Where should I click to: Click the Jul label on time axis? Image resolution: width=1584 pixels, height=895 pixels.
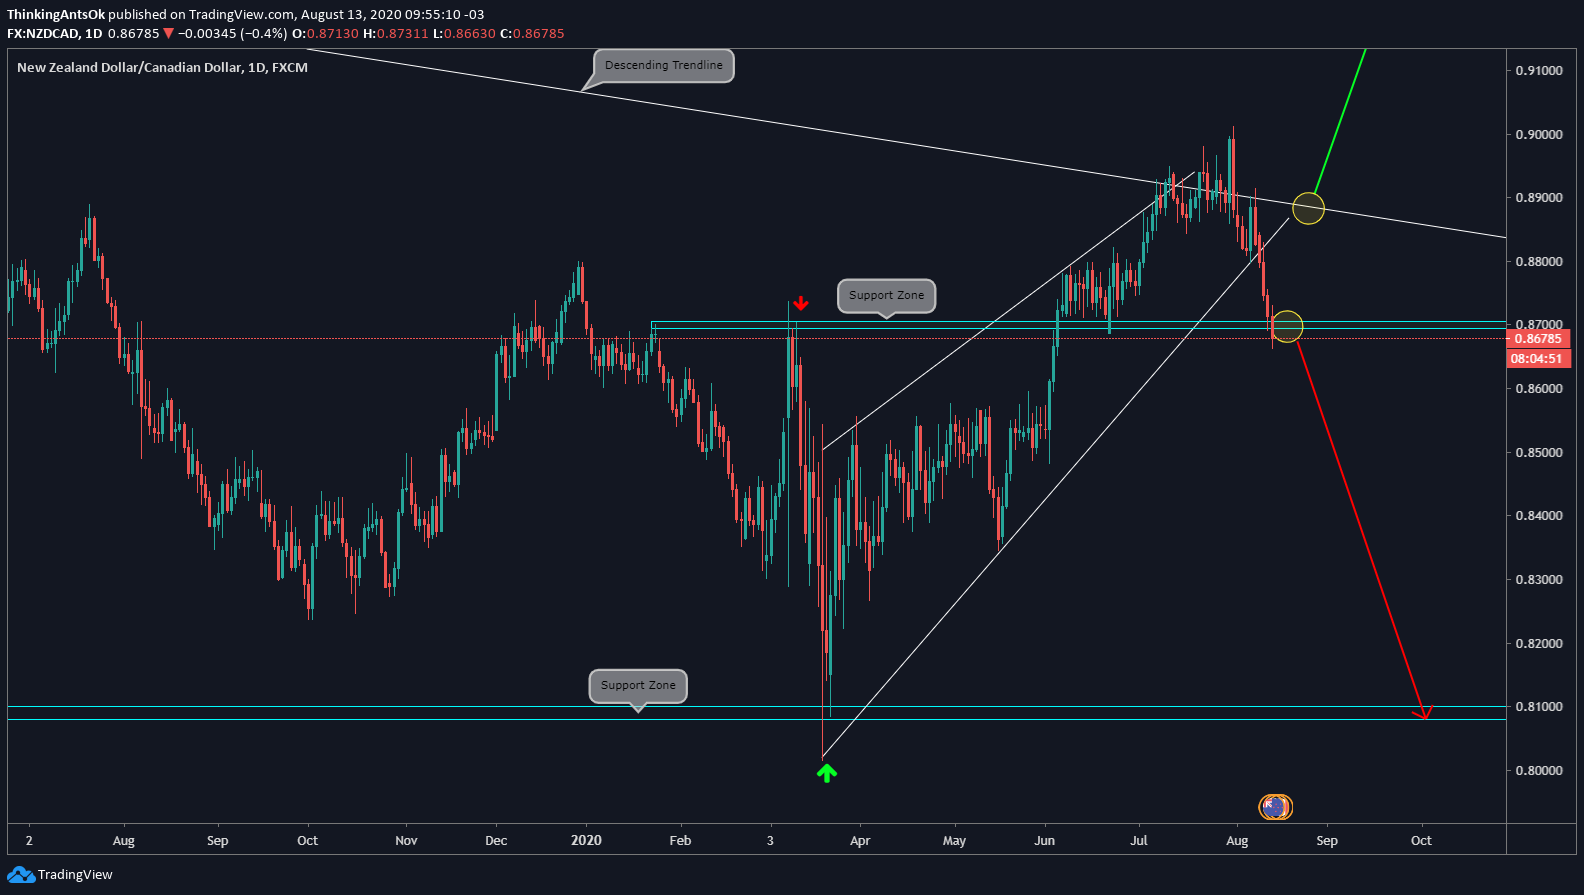coord(1139,841)
